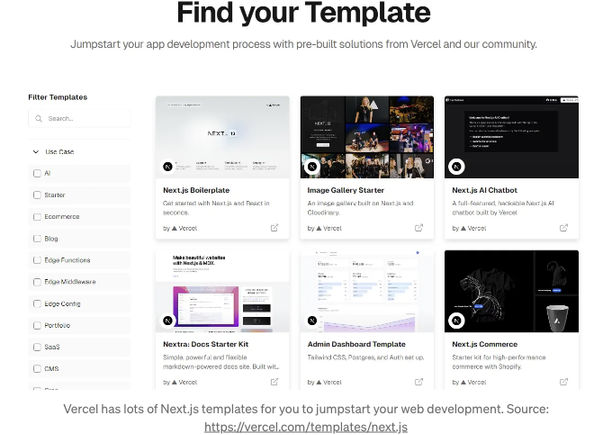Tick the Blog filter checkbox
The image size is (612, 435).
(x=37, y=238)
